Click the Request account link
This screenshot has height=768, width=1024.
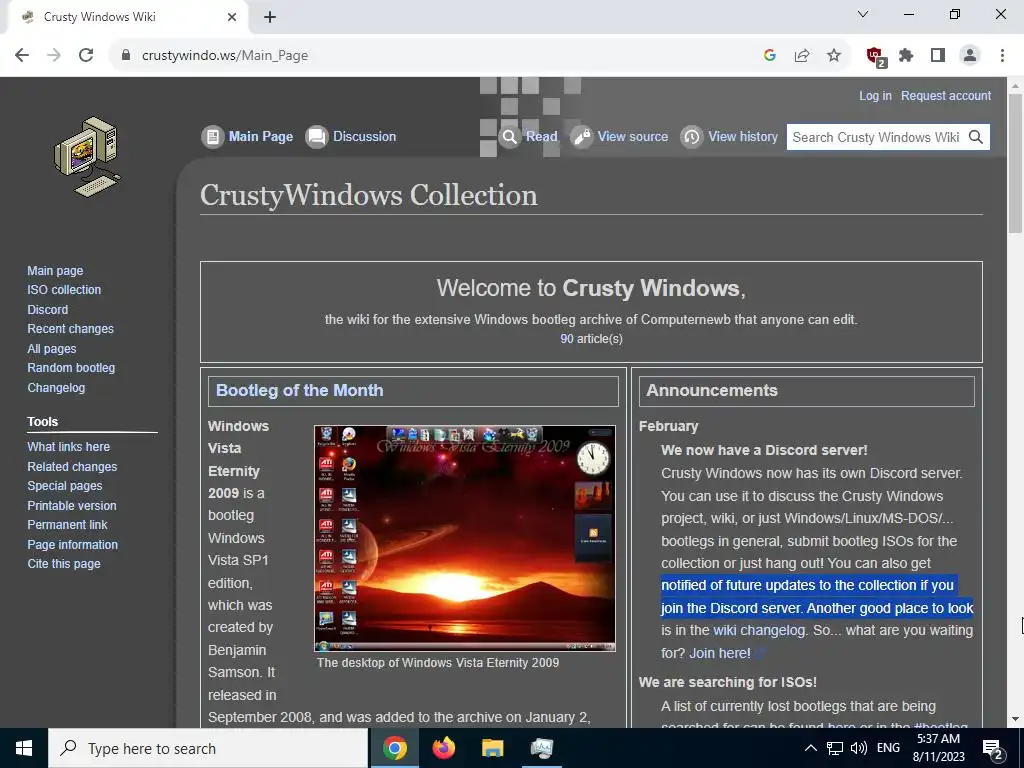(946, 96)
